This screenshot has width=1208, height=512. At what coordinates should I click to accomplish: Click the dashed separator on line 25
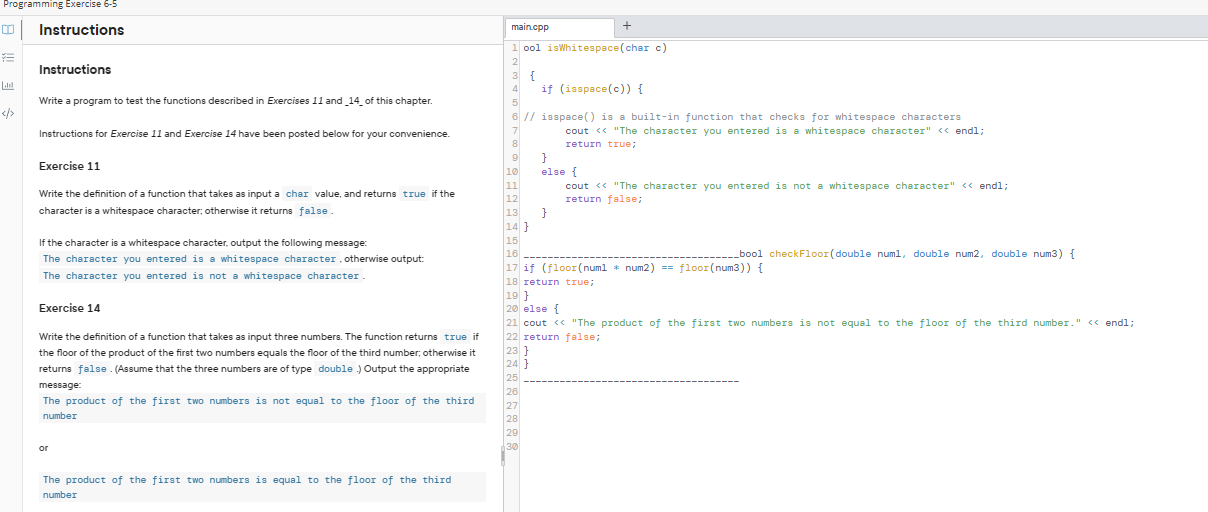coord(631,380)
